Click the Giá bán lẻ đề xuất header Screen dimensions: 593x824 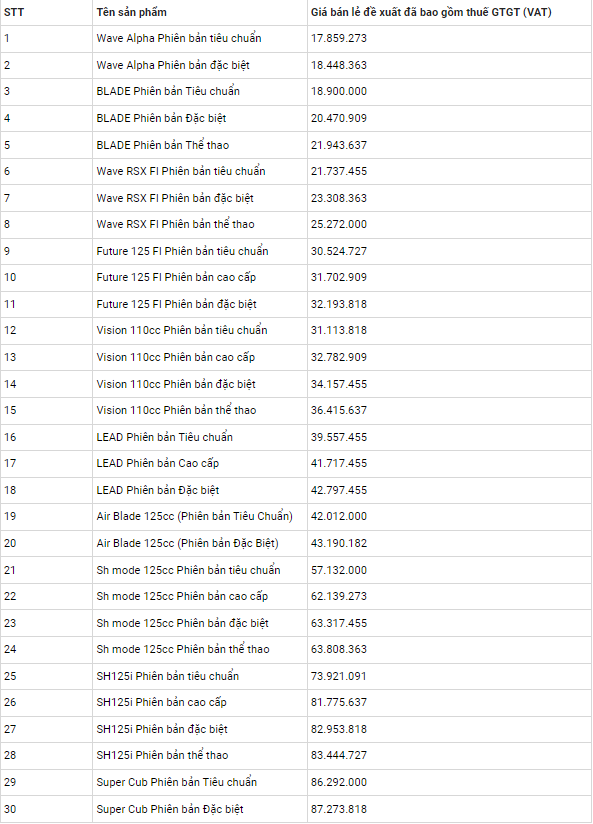pos(431,12)
